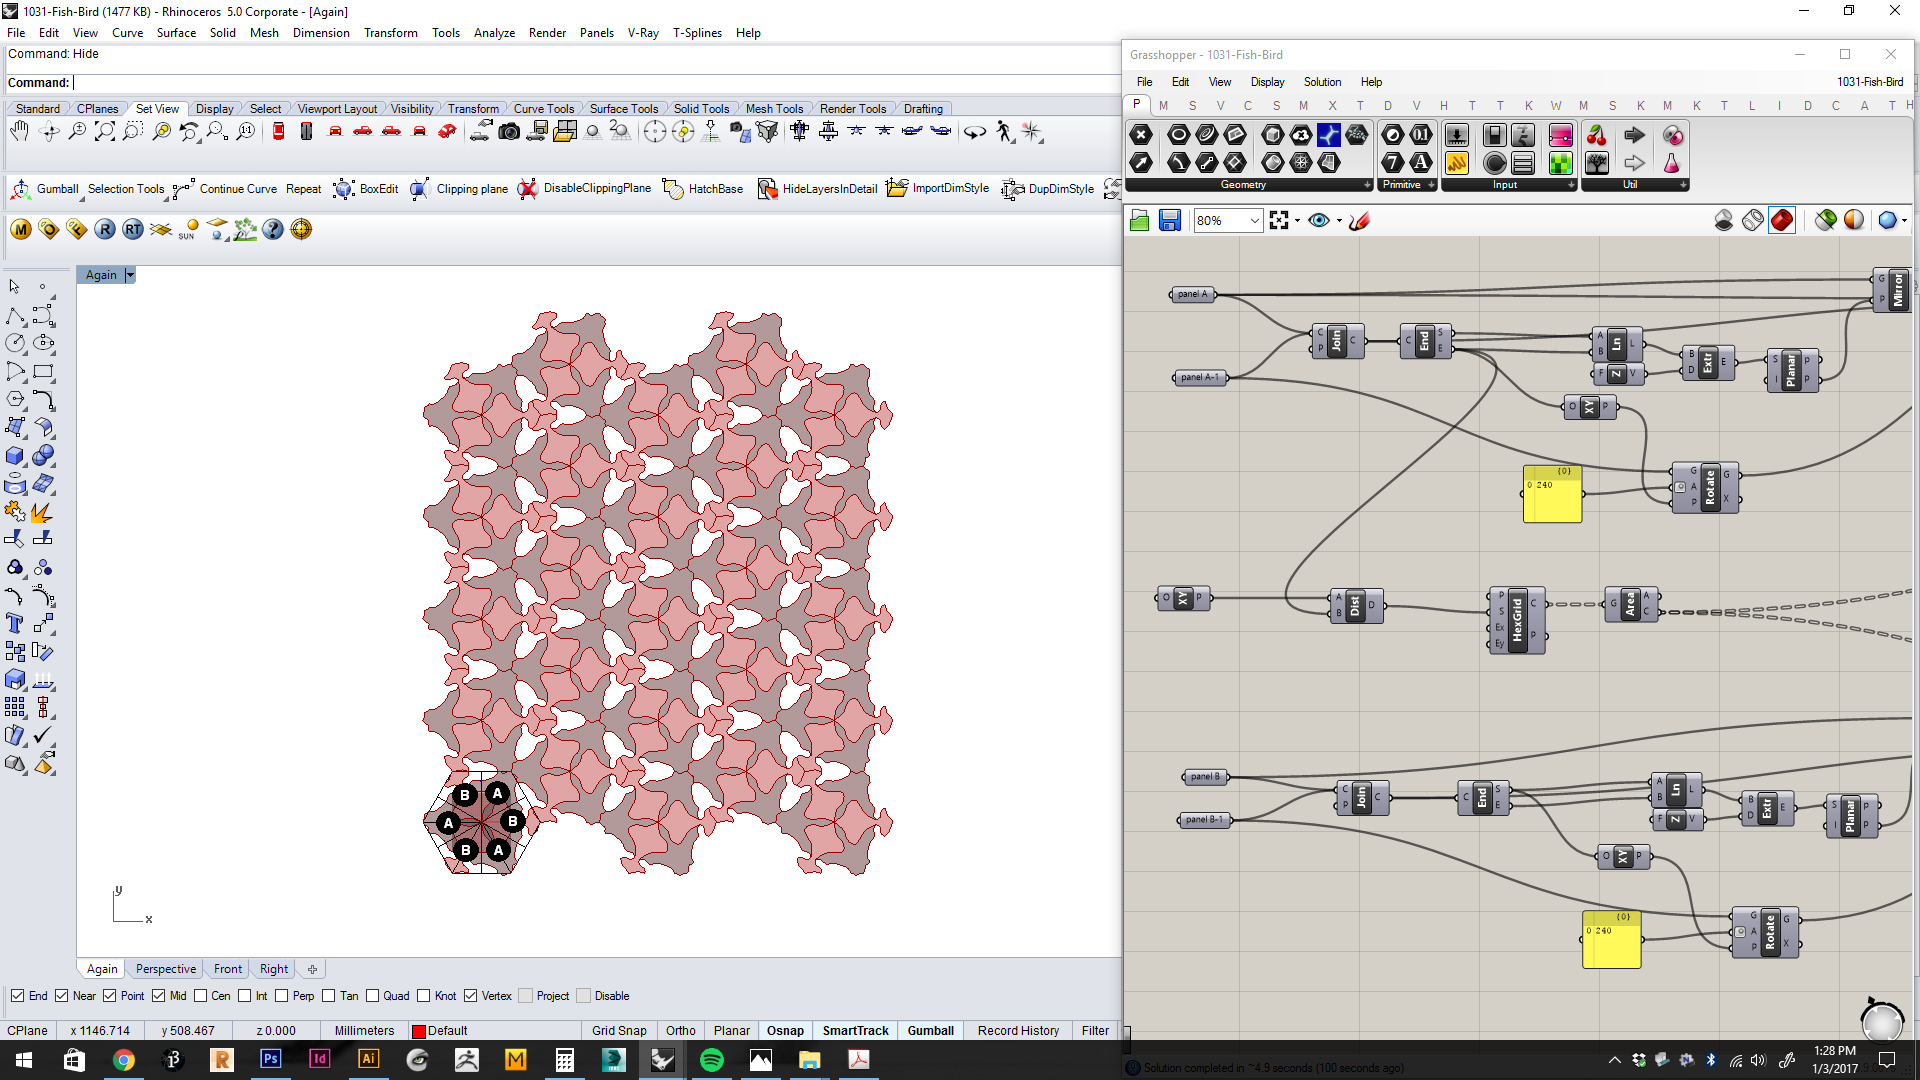Screen dimensions: 1920x1080
Task: Click the Gumball toolbar icon
Action: (x=21, y=189)
